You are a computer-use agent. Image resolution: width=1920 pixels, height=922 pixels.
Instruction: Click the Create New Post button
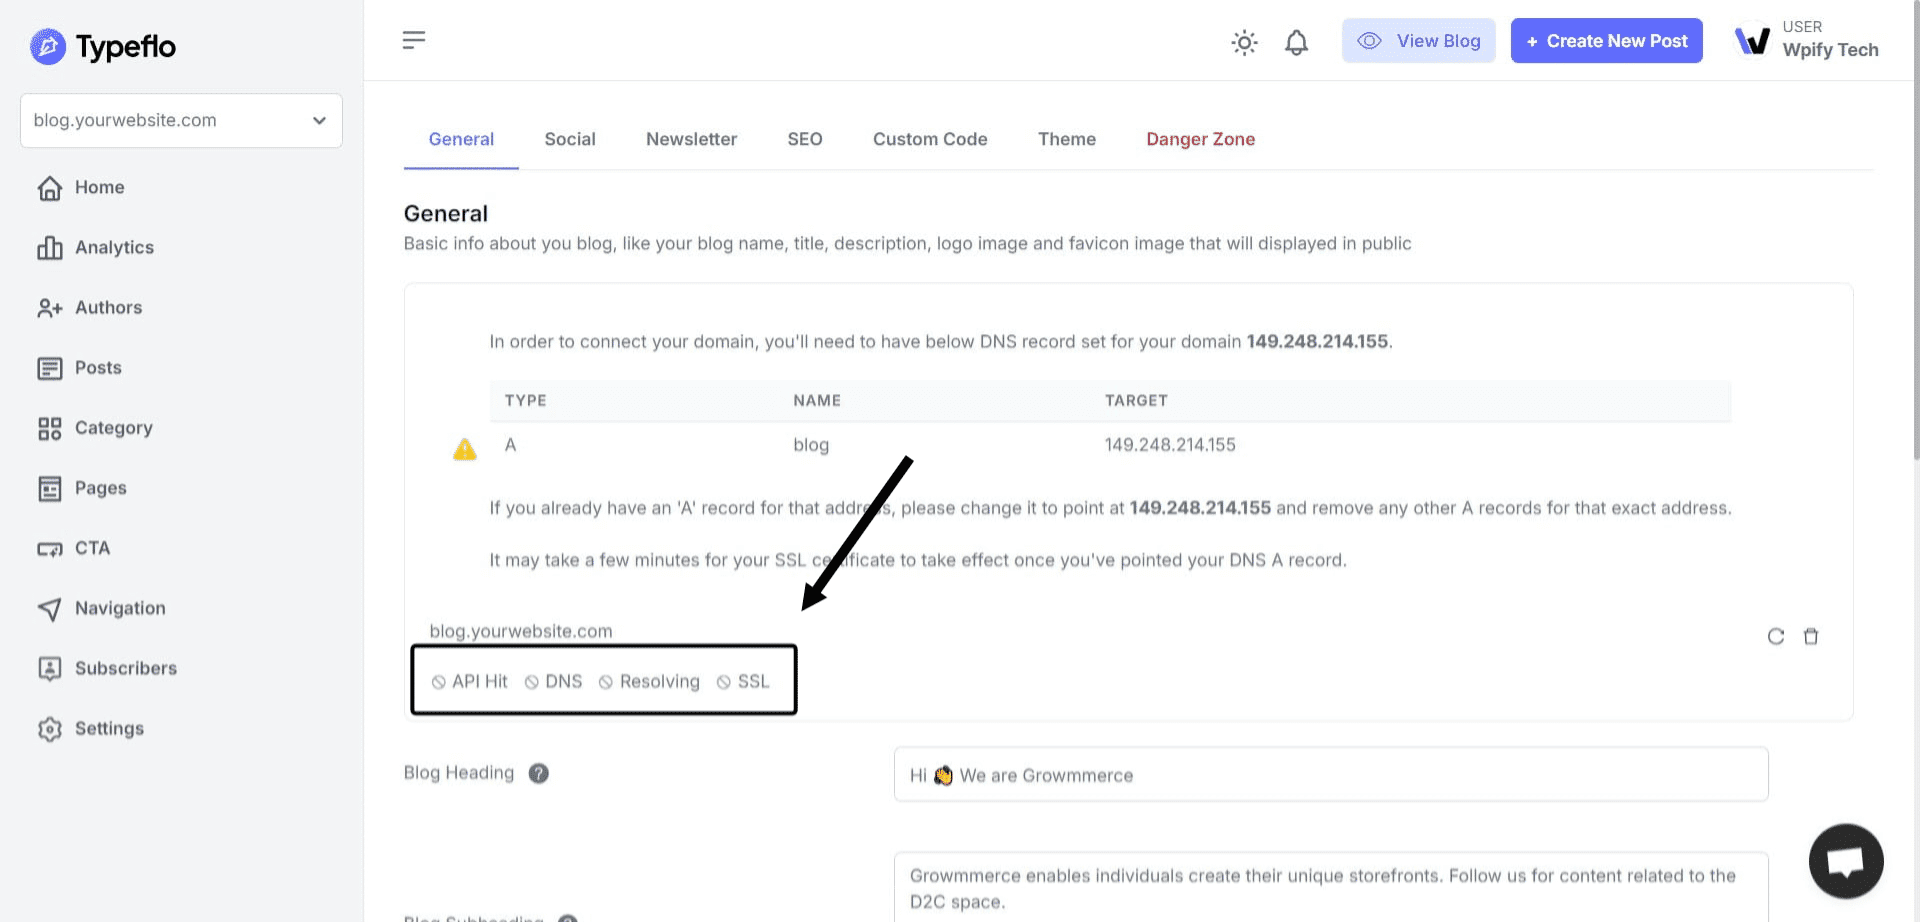1606,41
